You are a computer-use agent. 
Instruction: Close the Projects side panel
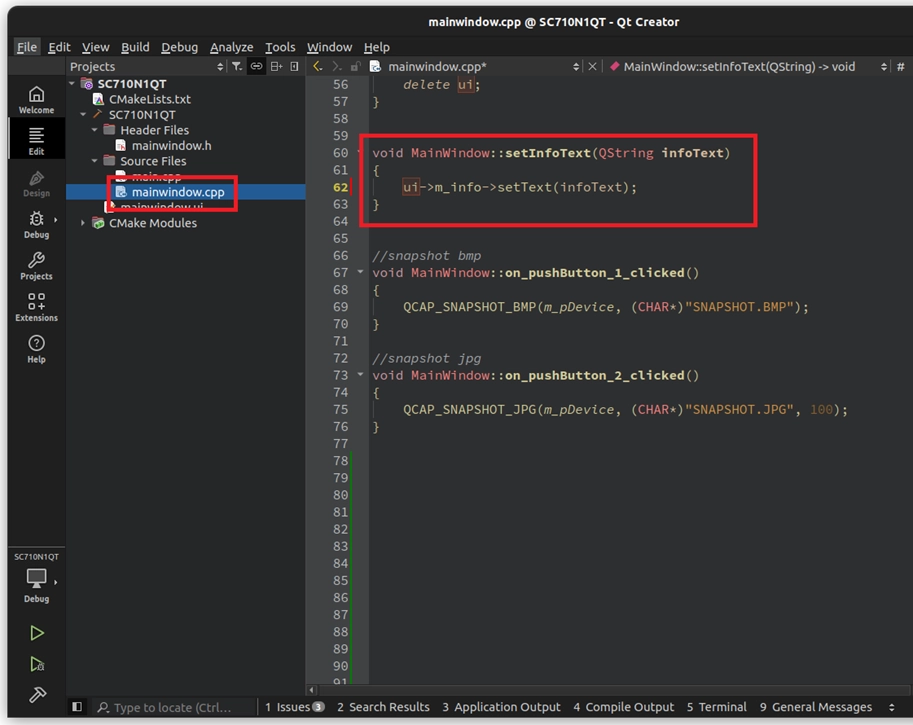point(295,66)
